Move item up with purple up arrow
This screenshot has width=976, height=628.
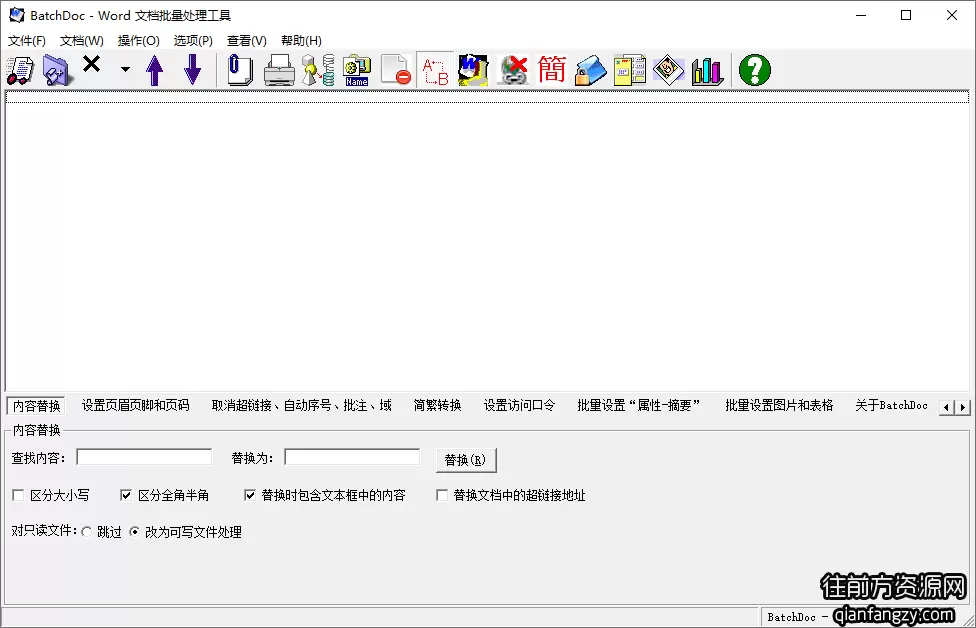[x=154, y=70]
